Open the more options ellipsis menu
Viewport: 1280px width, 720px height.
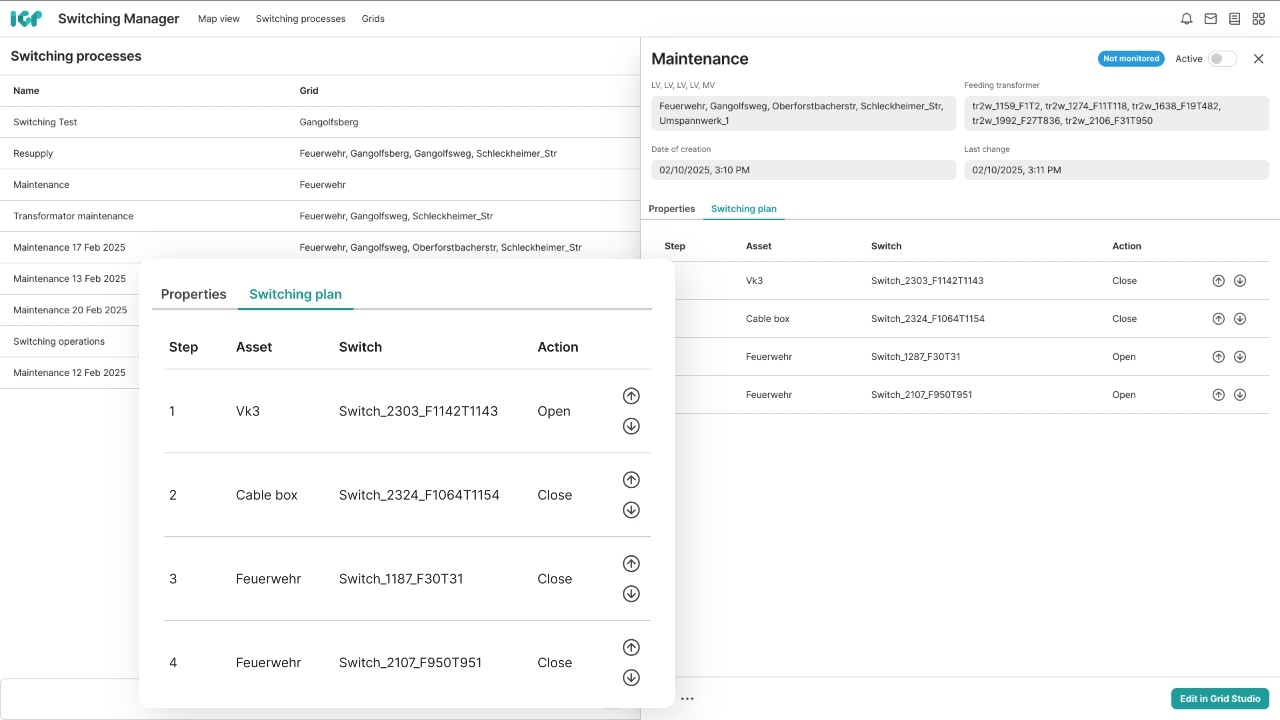pyautogui.click(x=687, y=698)
